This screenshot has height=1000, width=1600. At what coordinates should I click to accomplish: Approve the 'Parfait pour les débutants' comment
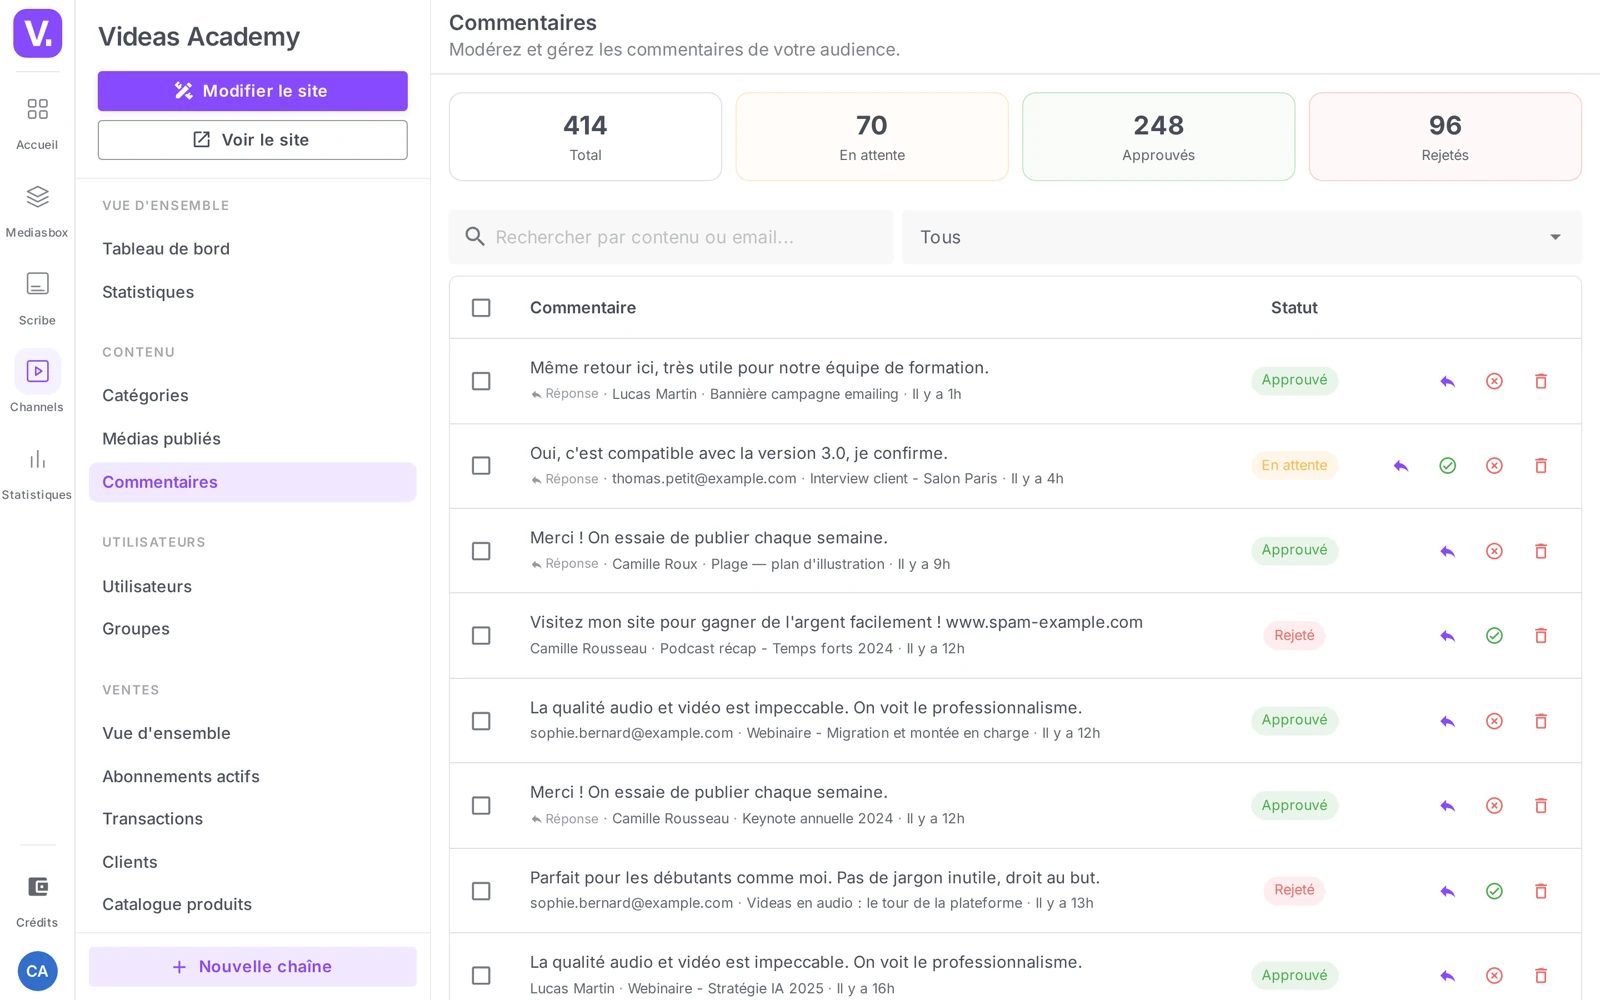pos(1494,891)
